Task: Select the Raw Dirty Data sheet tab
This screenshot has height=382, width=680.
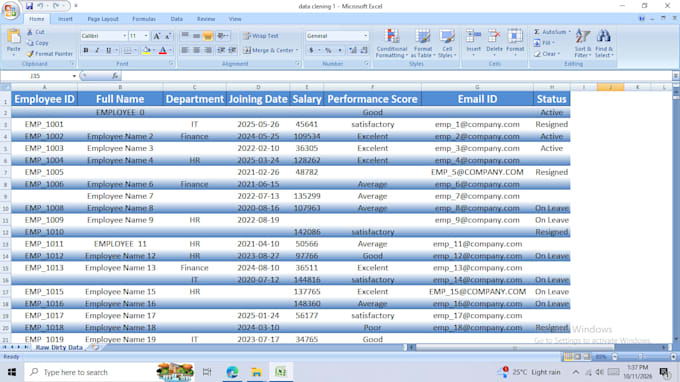Action: click(59, 348)
